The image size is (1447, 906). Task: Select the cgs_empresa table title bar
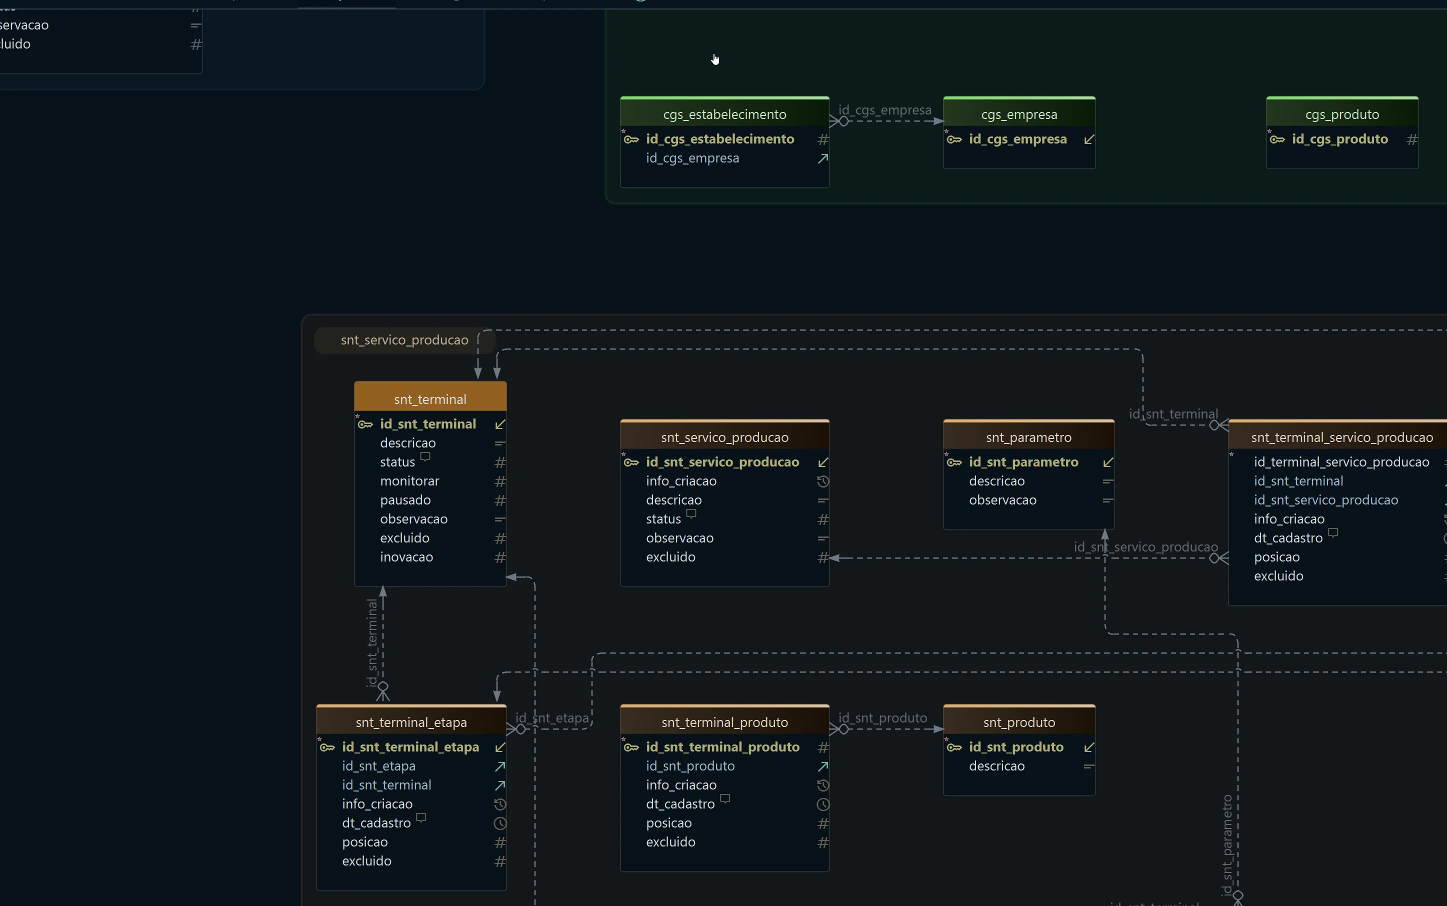(x=1018, y=114)
